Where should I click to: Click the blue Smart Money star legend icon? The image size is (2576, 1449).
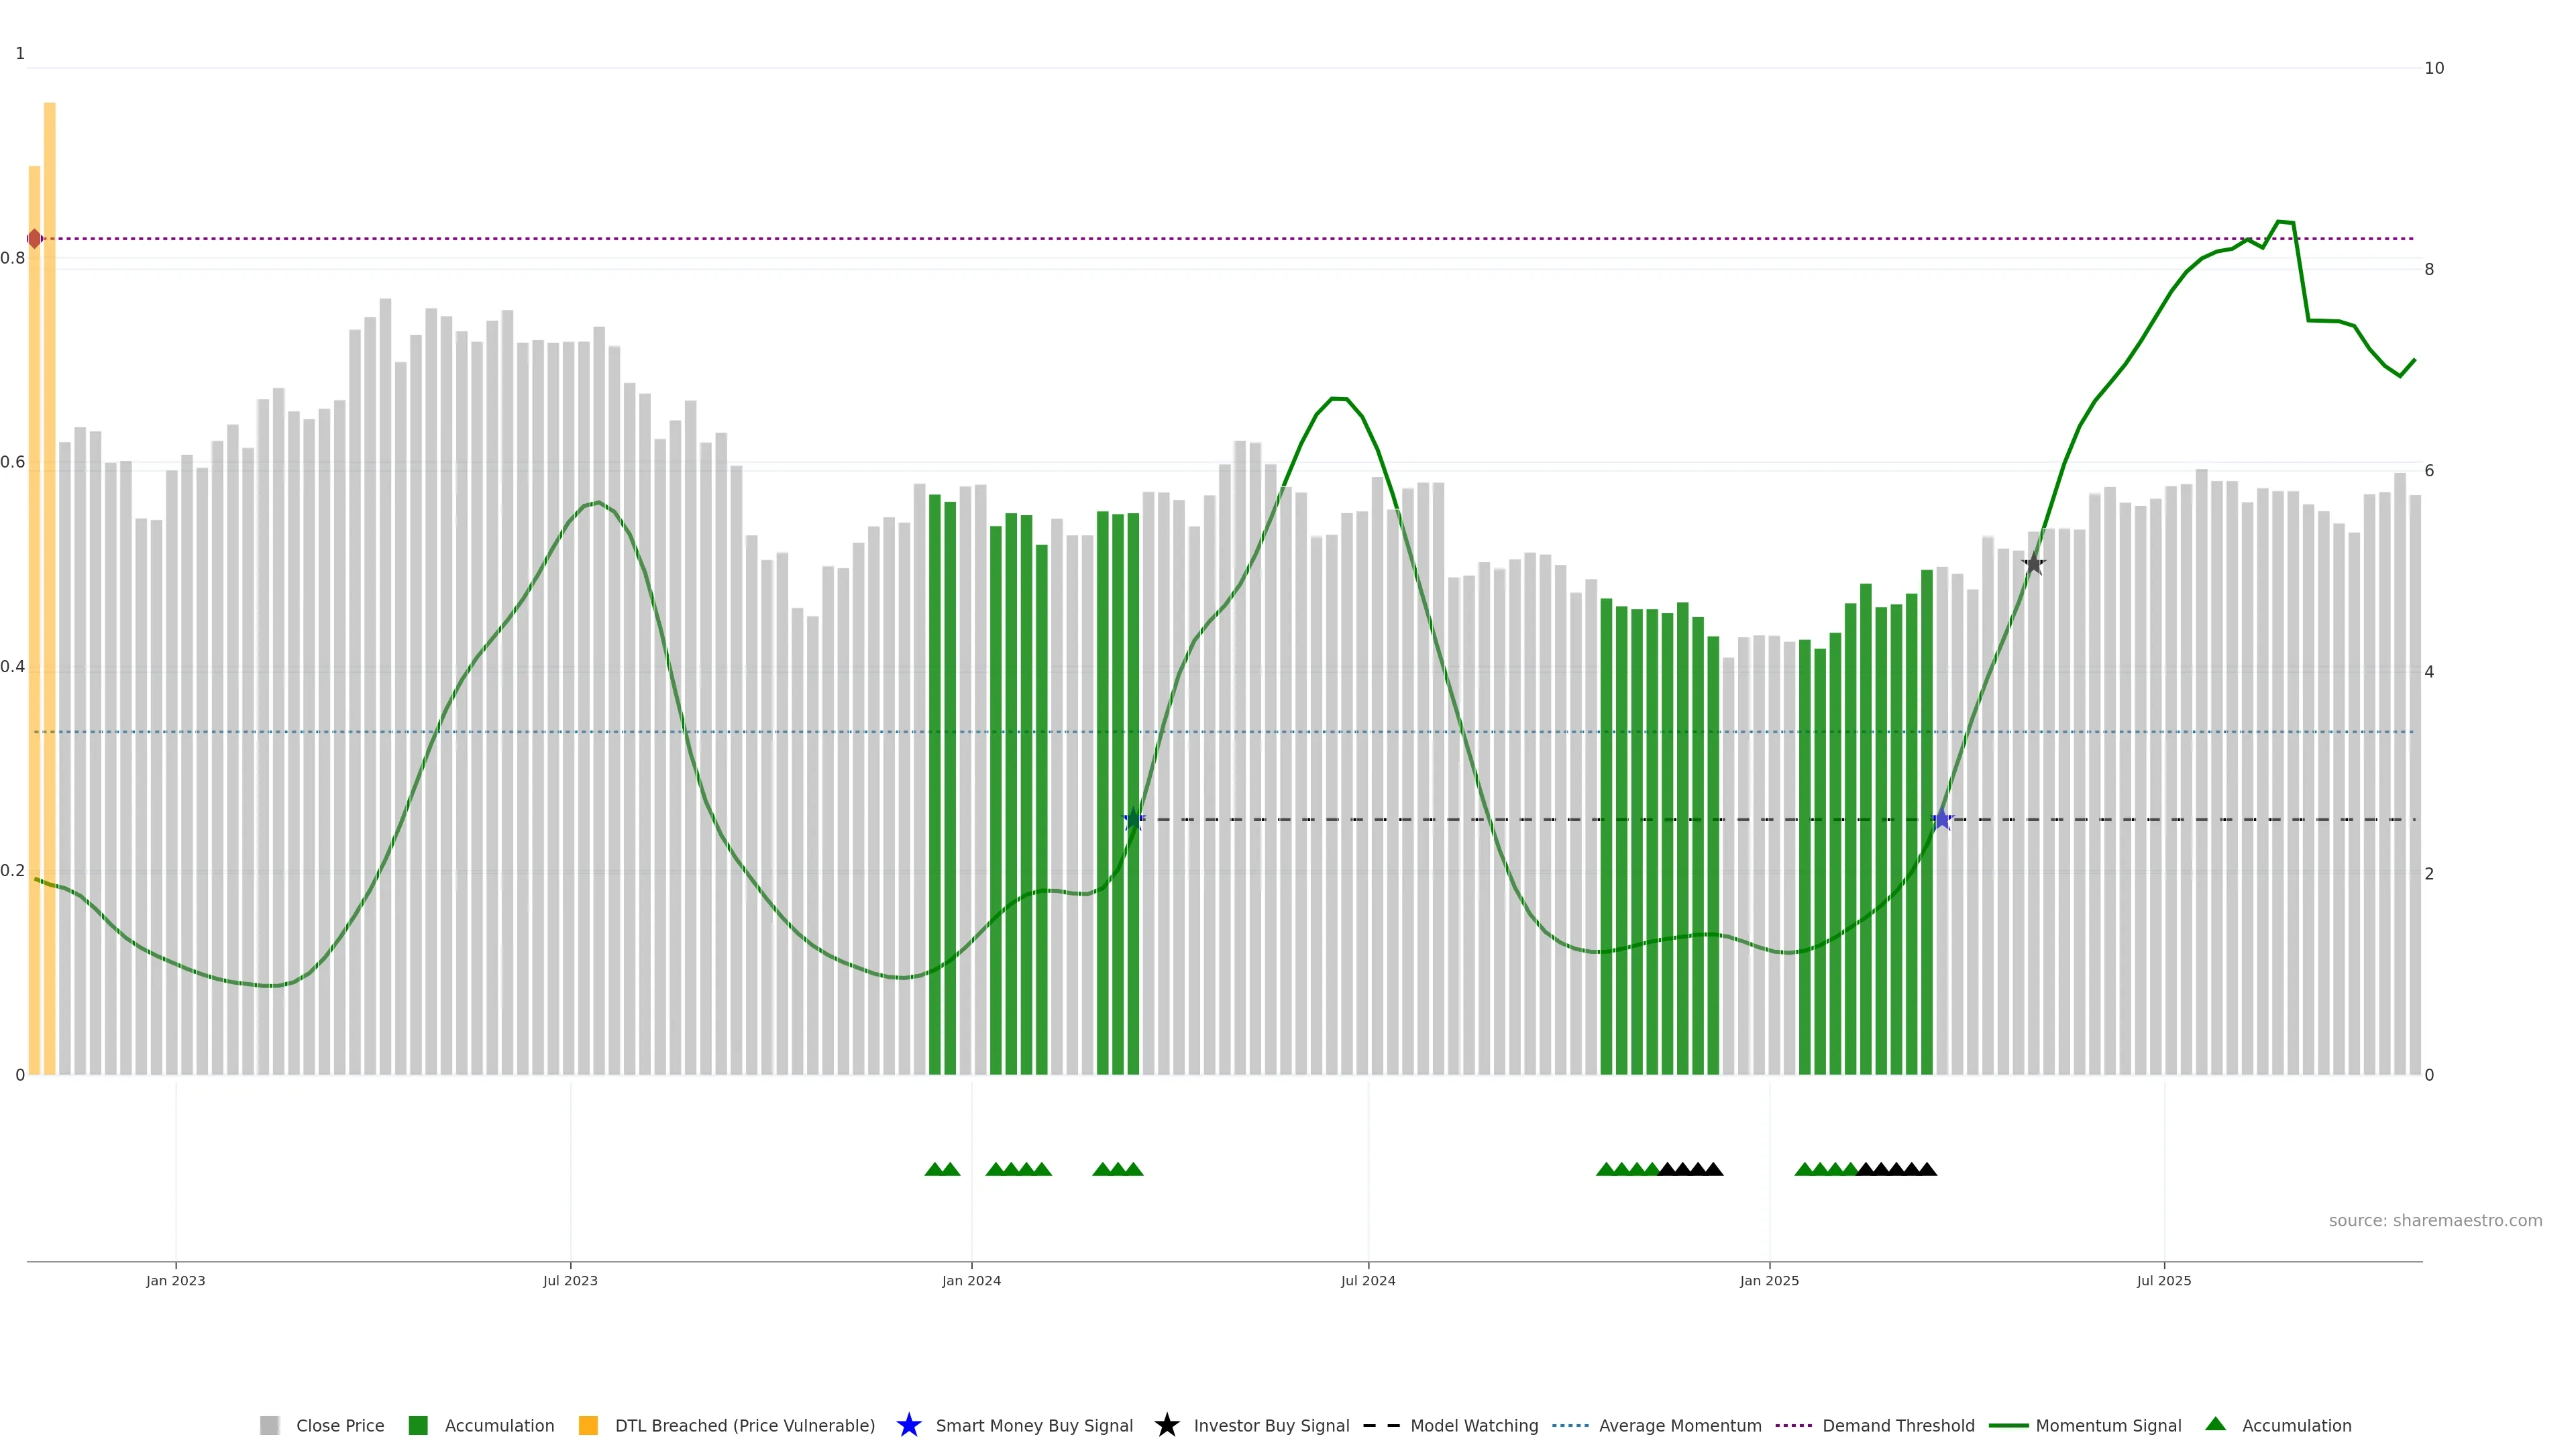(x=908, y=1425)
